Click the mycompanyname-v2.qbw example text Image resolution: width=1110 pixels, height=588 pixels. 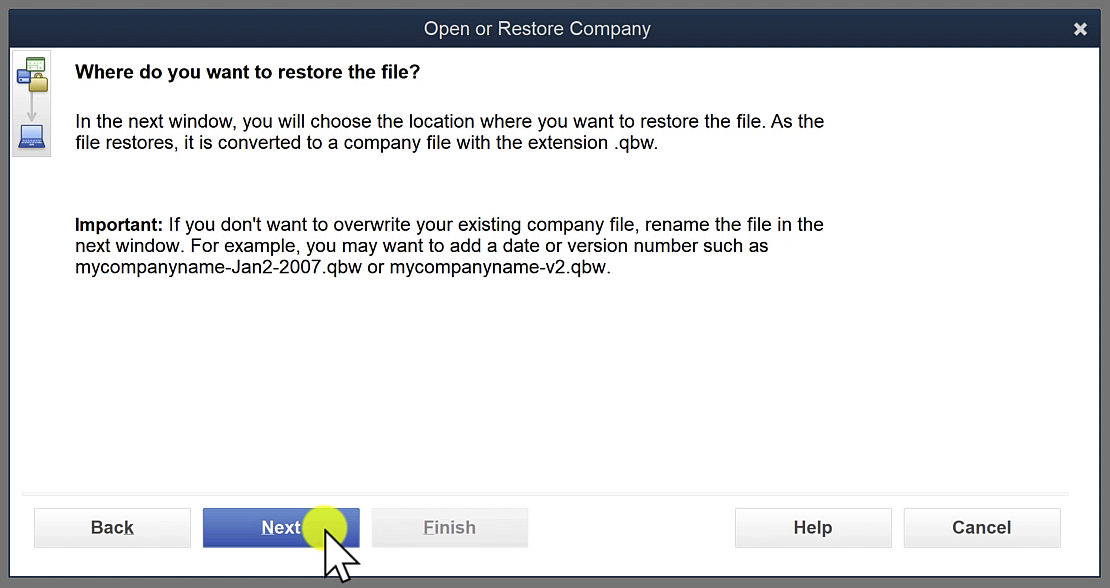click(500, 267)
